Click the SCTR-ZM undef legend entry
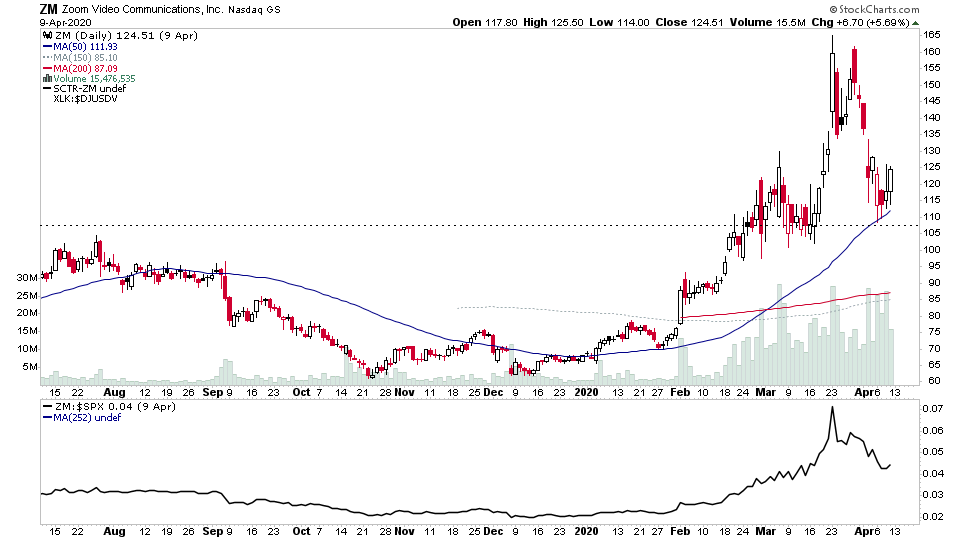960x540 pixels. (89, 89)
